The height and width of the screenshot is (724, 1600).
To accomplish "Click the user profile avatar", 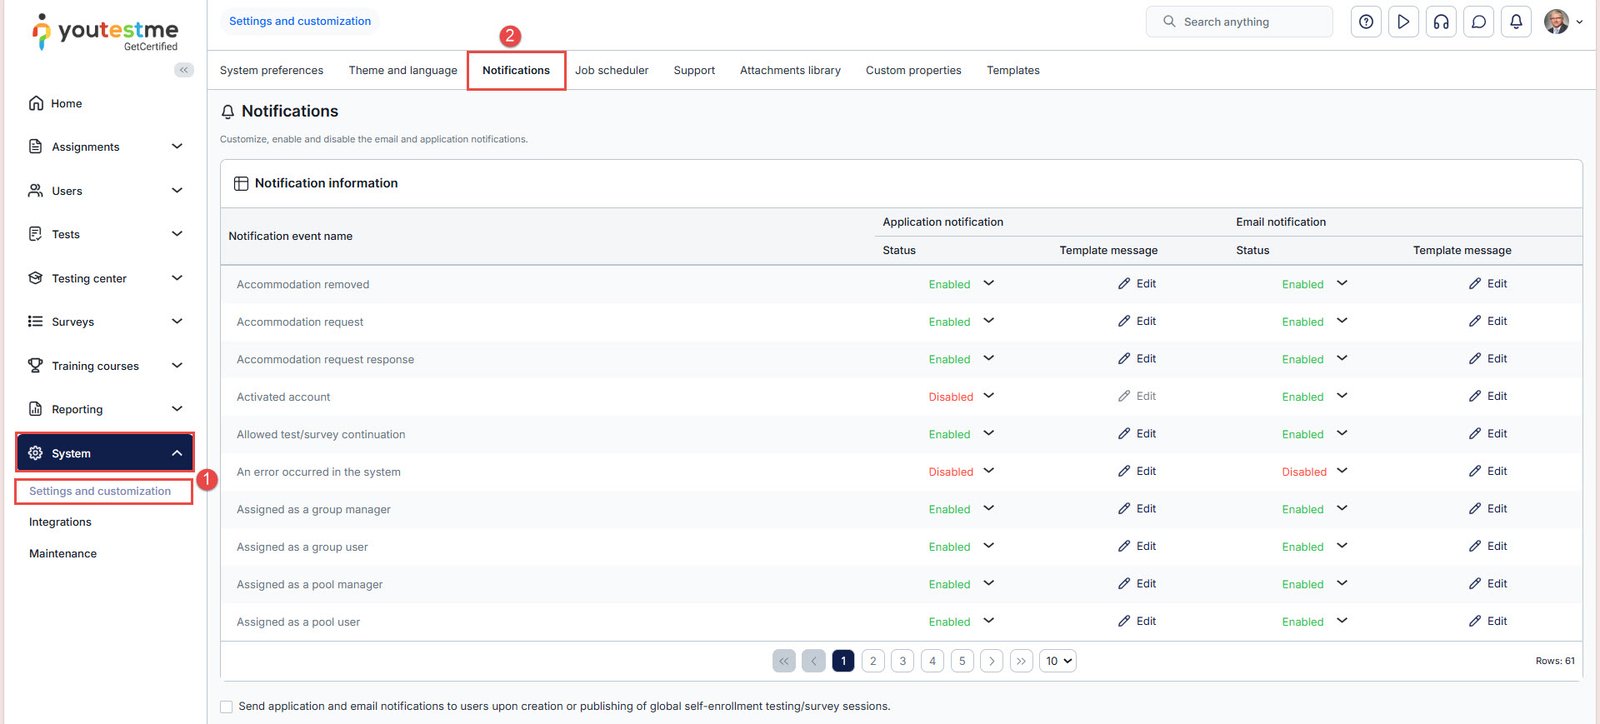I will (x=1556, y=22).
